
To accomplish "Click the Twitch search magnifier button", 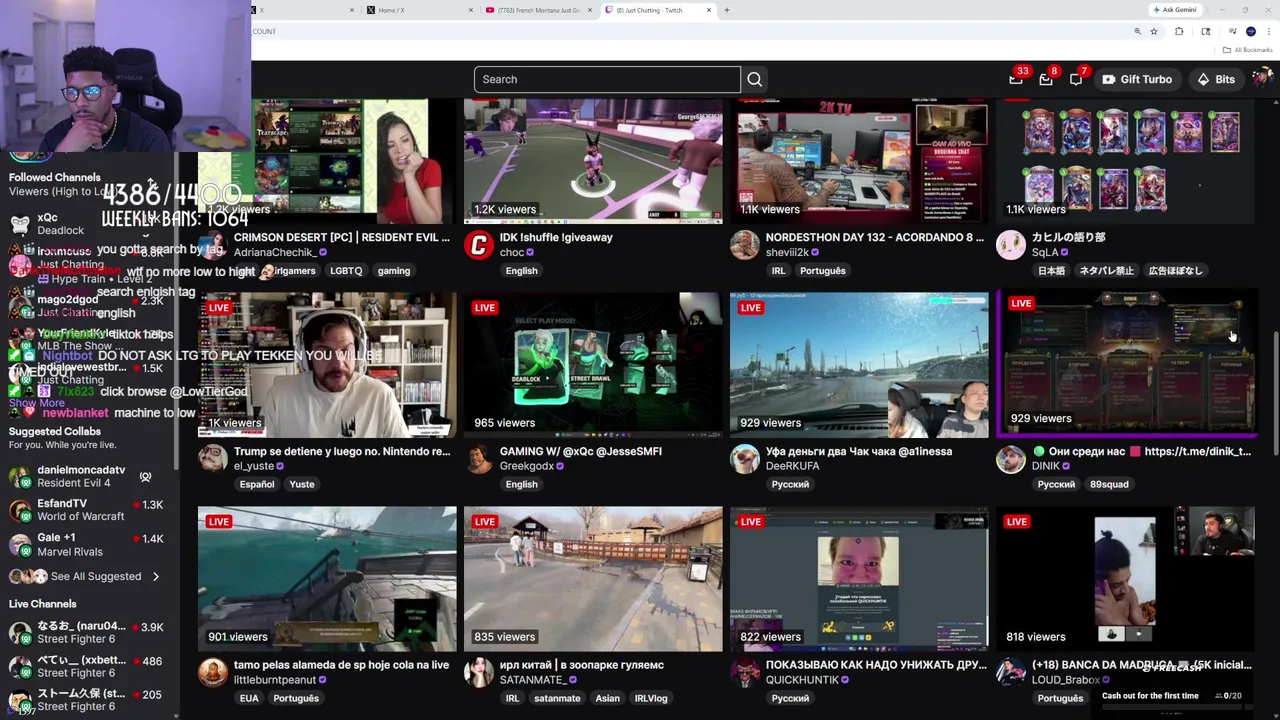I will click(755, 79).
